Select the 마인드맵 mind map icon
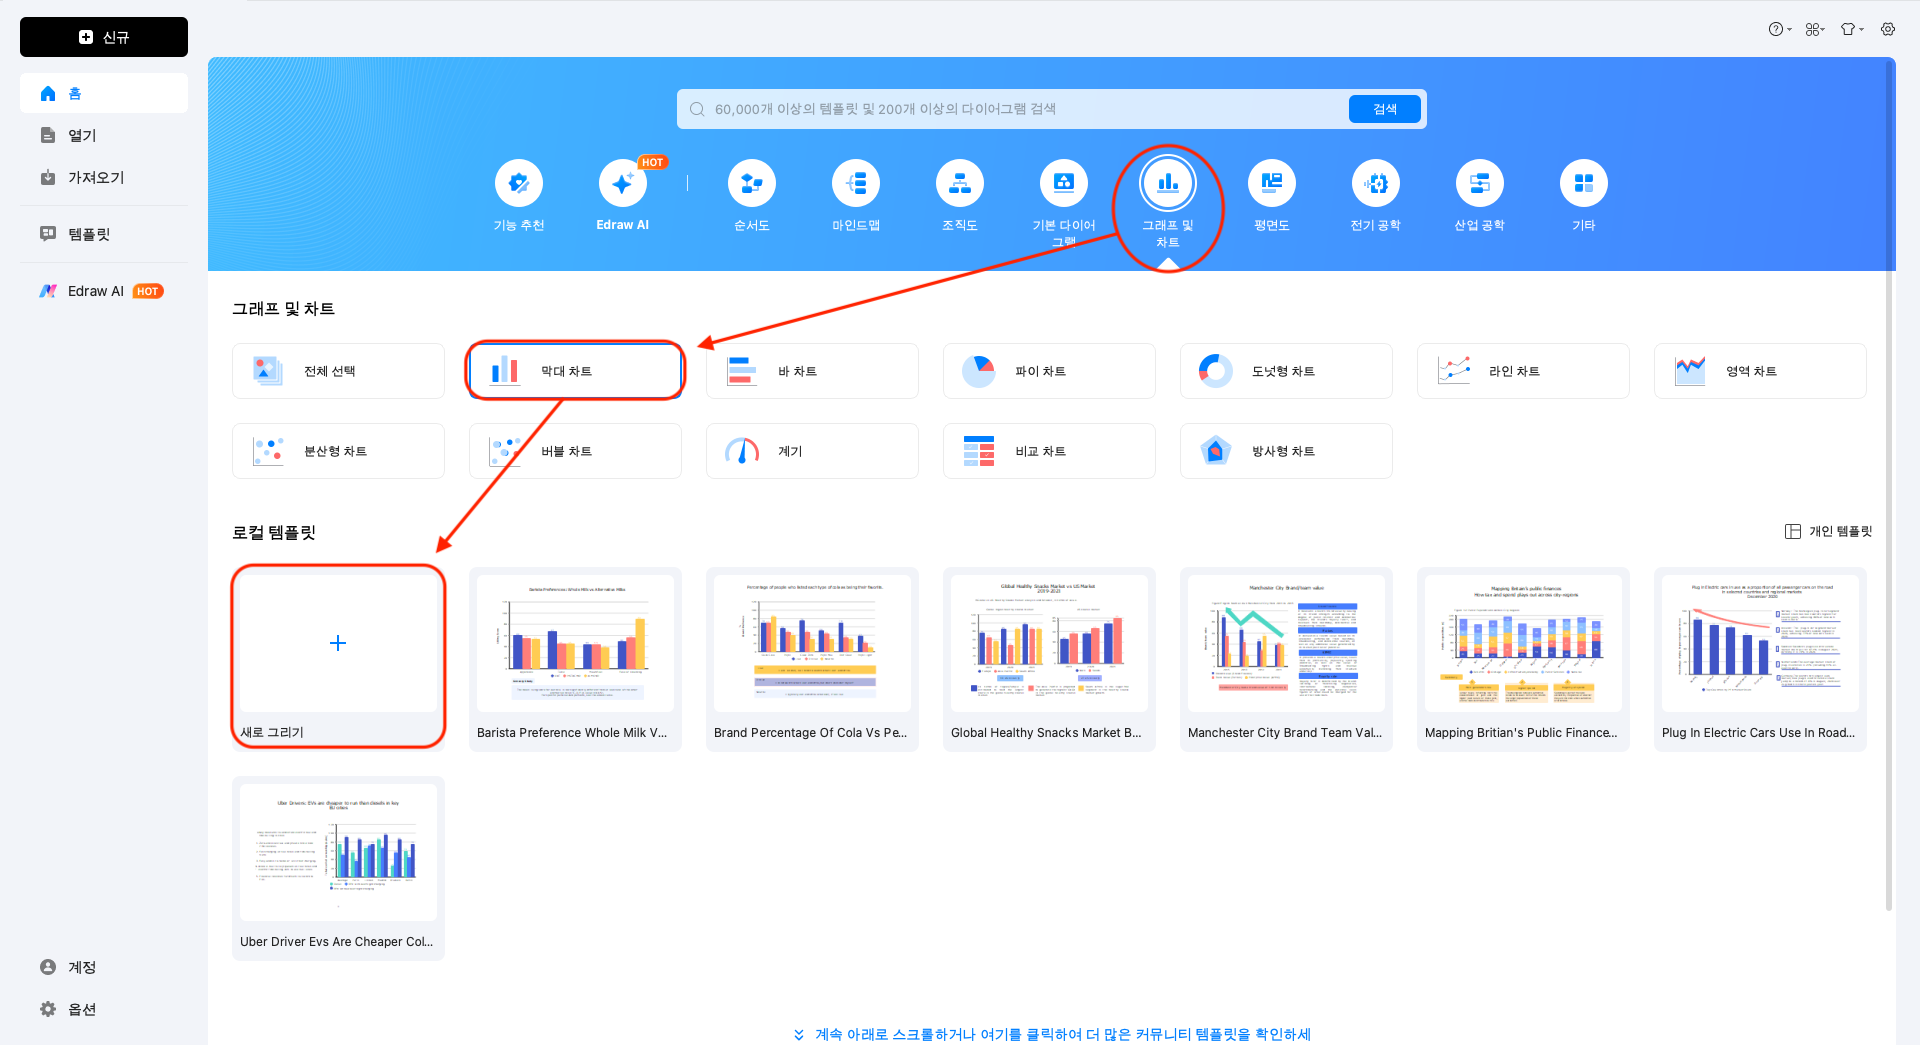The width and height of the screenshot is (1920, 1045). pyautogui.click(x=855, y=184)
